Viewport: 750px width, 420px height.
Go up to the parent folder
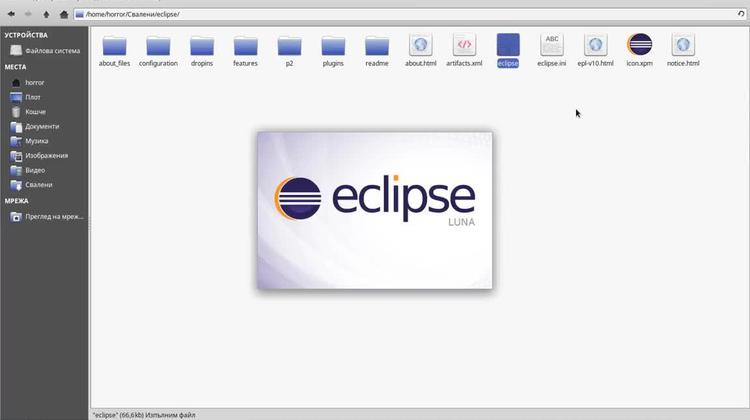[x=46, y=14]
